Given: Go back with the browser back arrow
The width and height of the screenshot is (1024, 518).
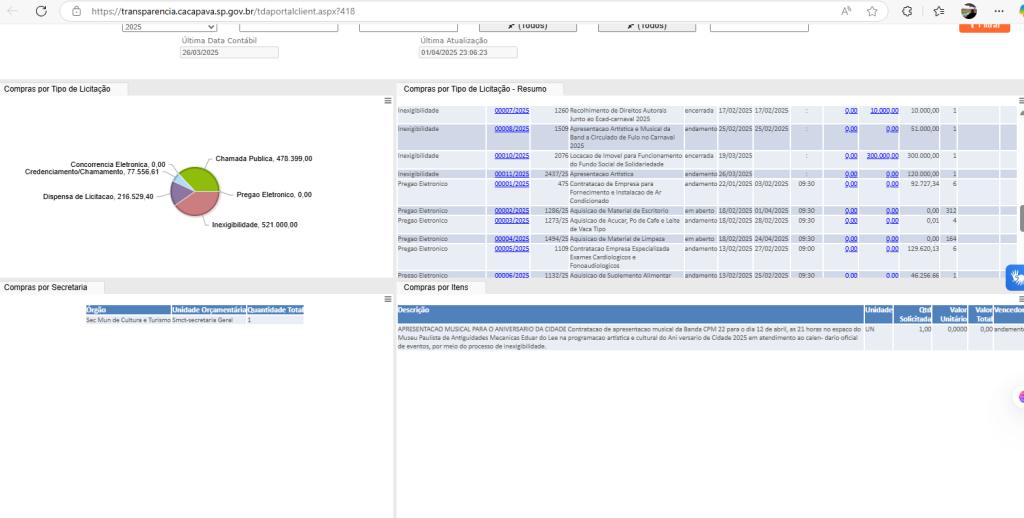Looking at the screenshot, I should tap(12, 11).
